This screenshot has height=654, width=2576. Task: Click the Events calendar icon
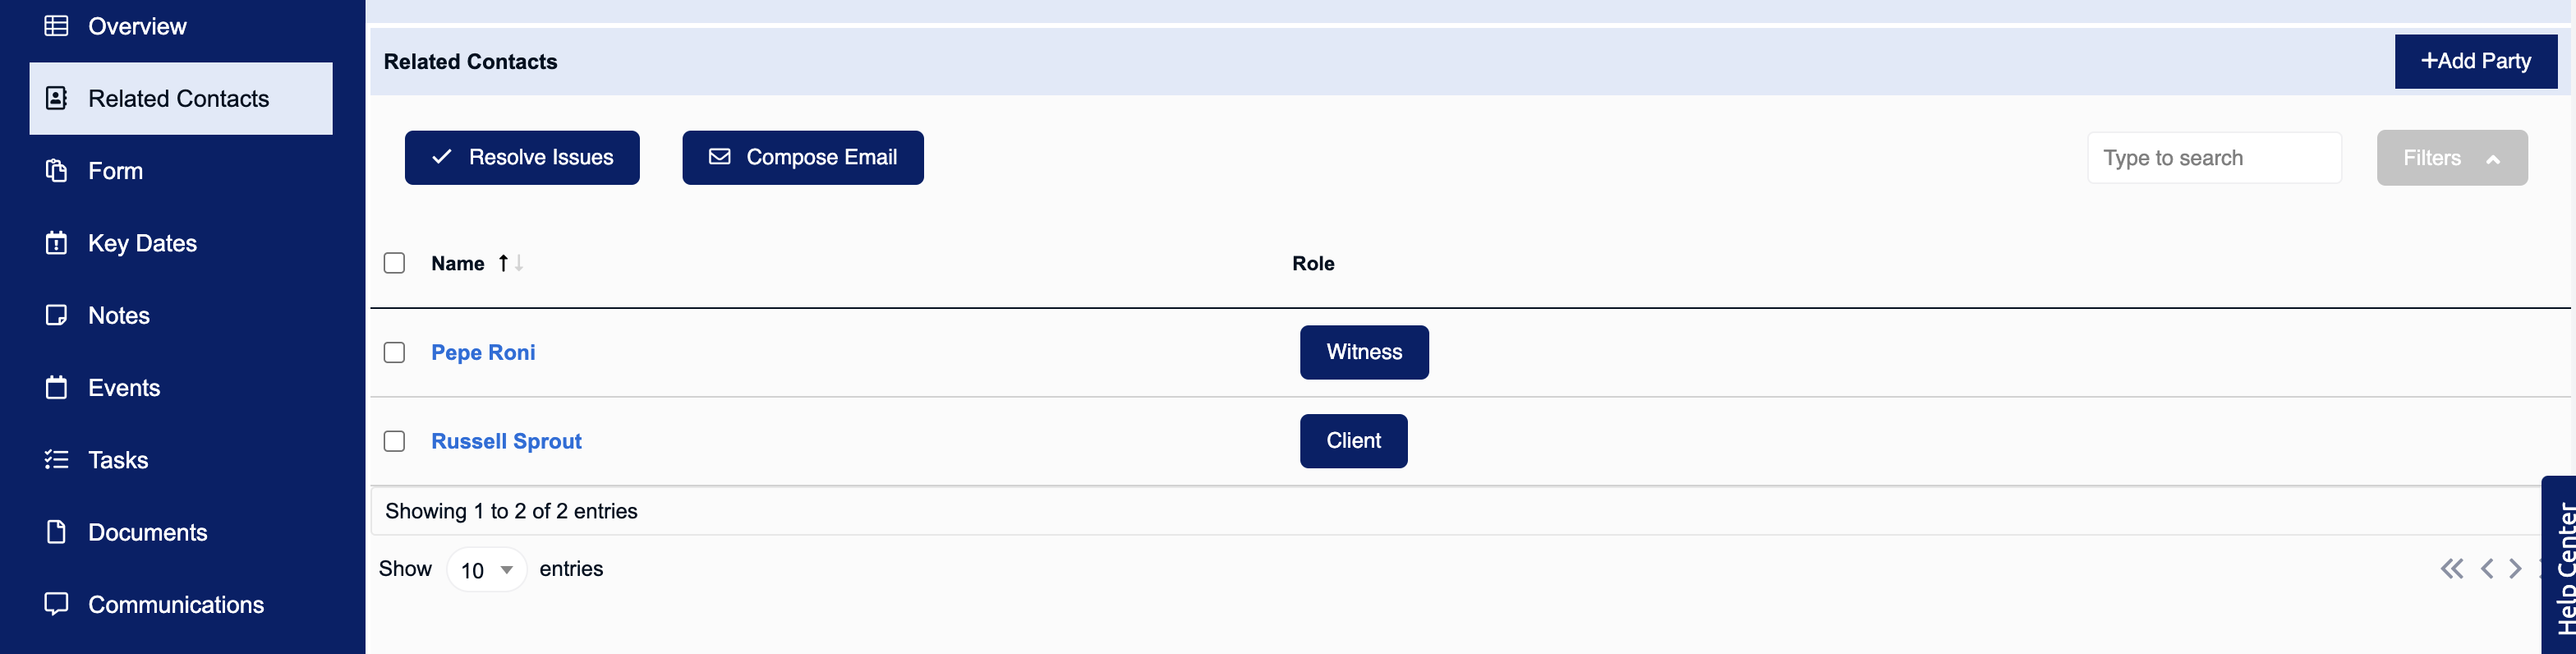(56, 387)
